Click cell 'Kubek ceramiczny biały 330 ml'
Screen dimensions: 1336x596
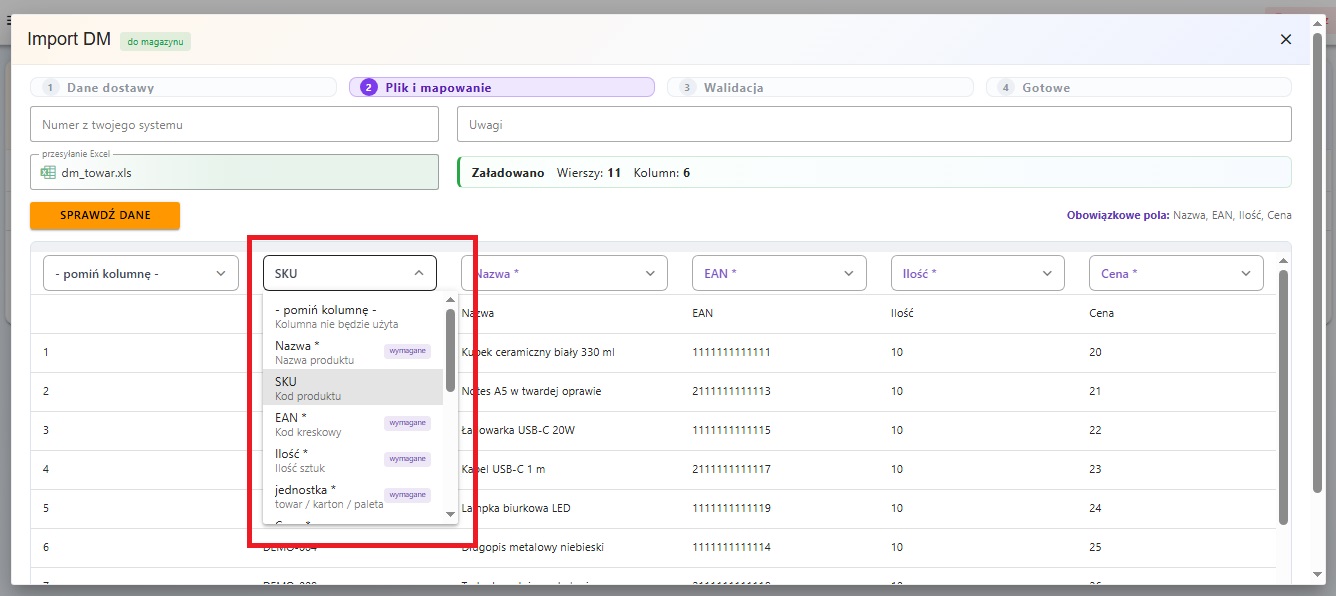click(538, 352)
